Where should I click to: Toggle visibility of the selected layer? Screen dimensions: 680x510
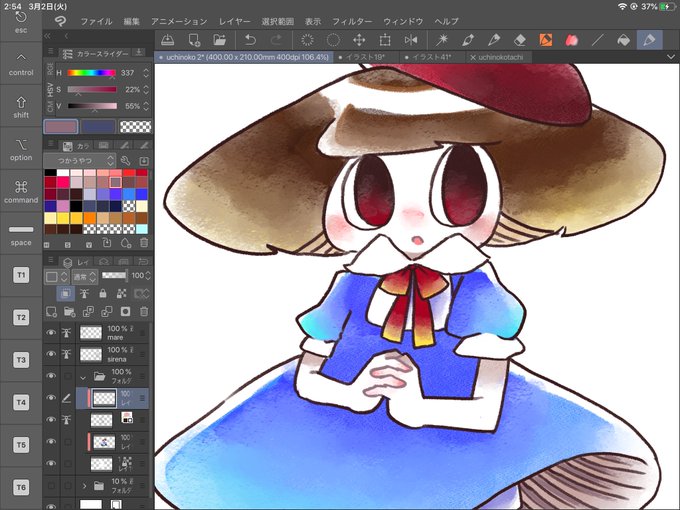point(51,398)
